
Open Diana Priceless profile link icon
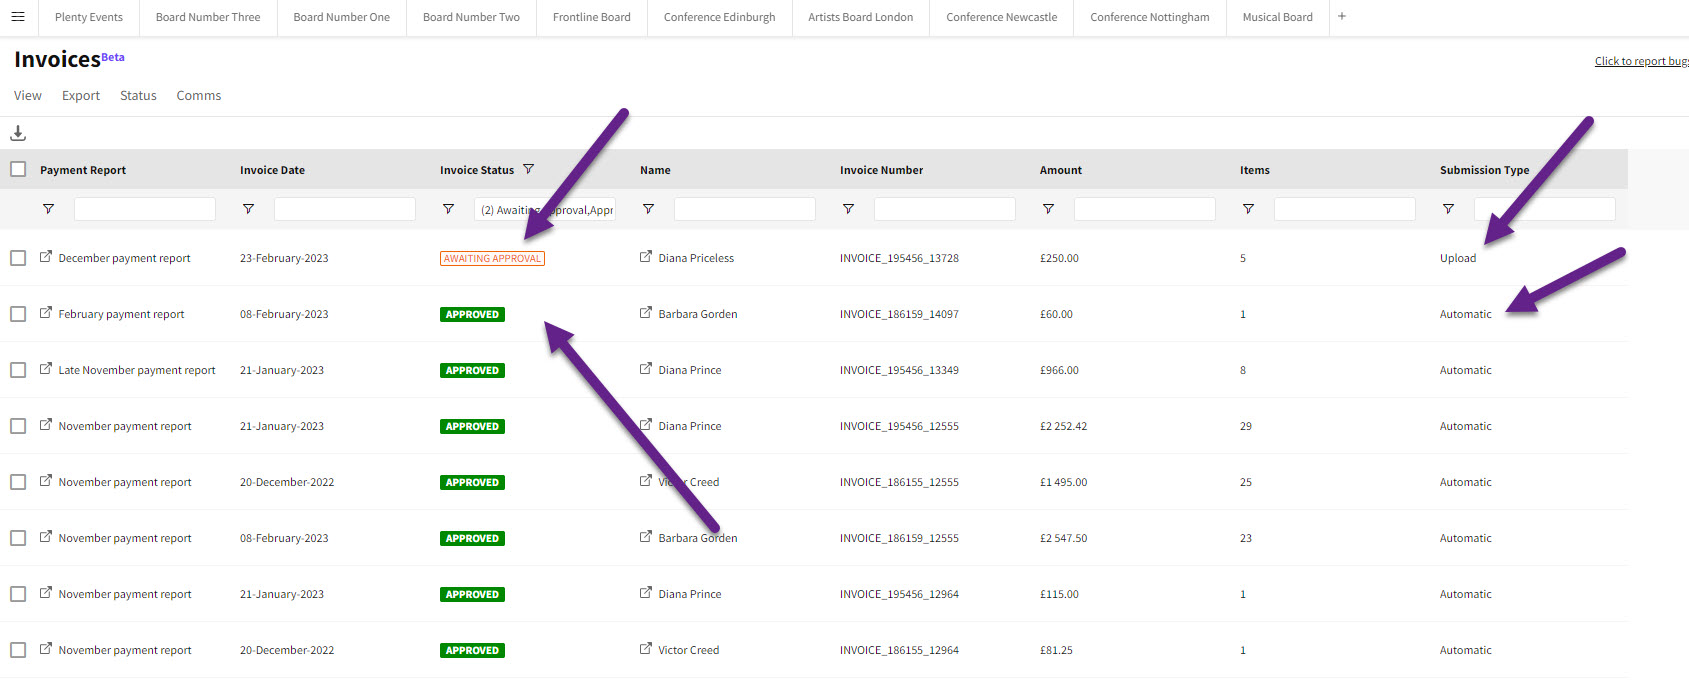646,257
